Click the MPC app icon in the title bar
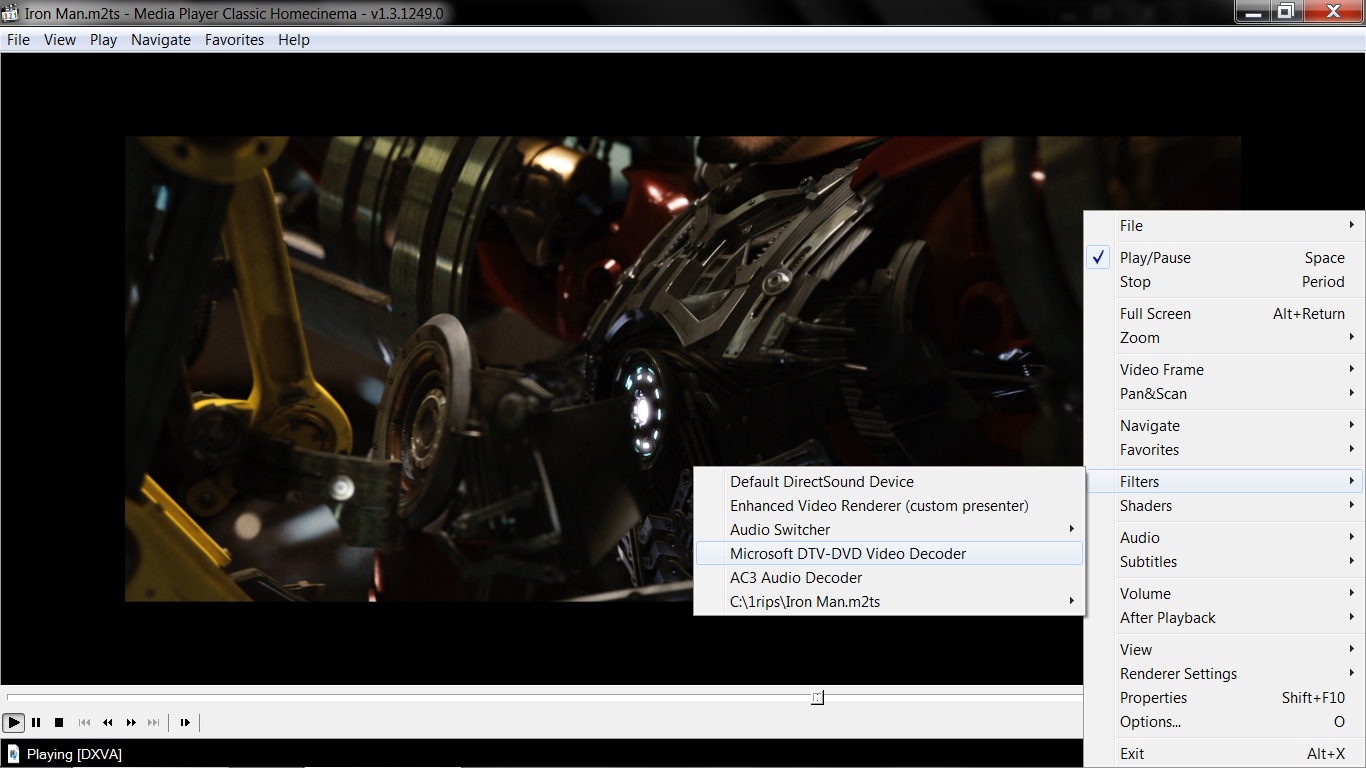Viewport: 1366px width, 768px height. click(10, 13)
